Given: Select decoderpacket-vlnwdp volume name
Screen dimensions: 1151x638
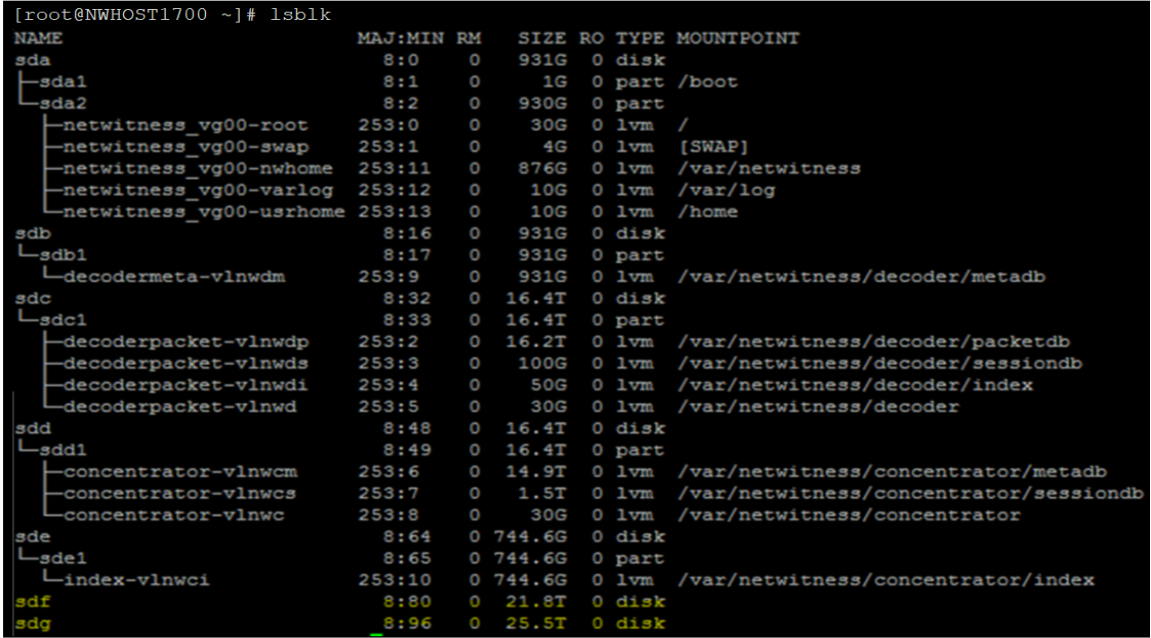Looking at the screenshot, I should (x=186, y=341).
